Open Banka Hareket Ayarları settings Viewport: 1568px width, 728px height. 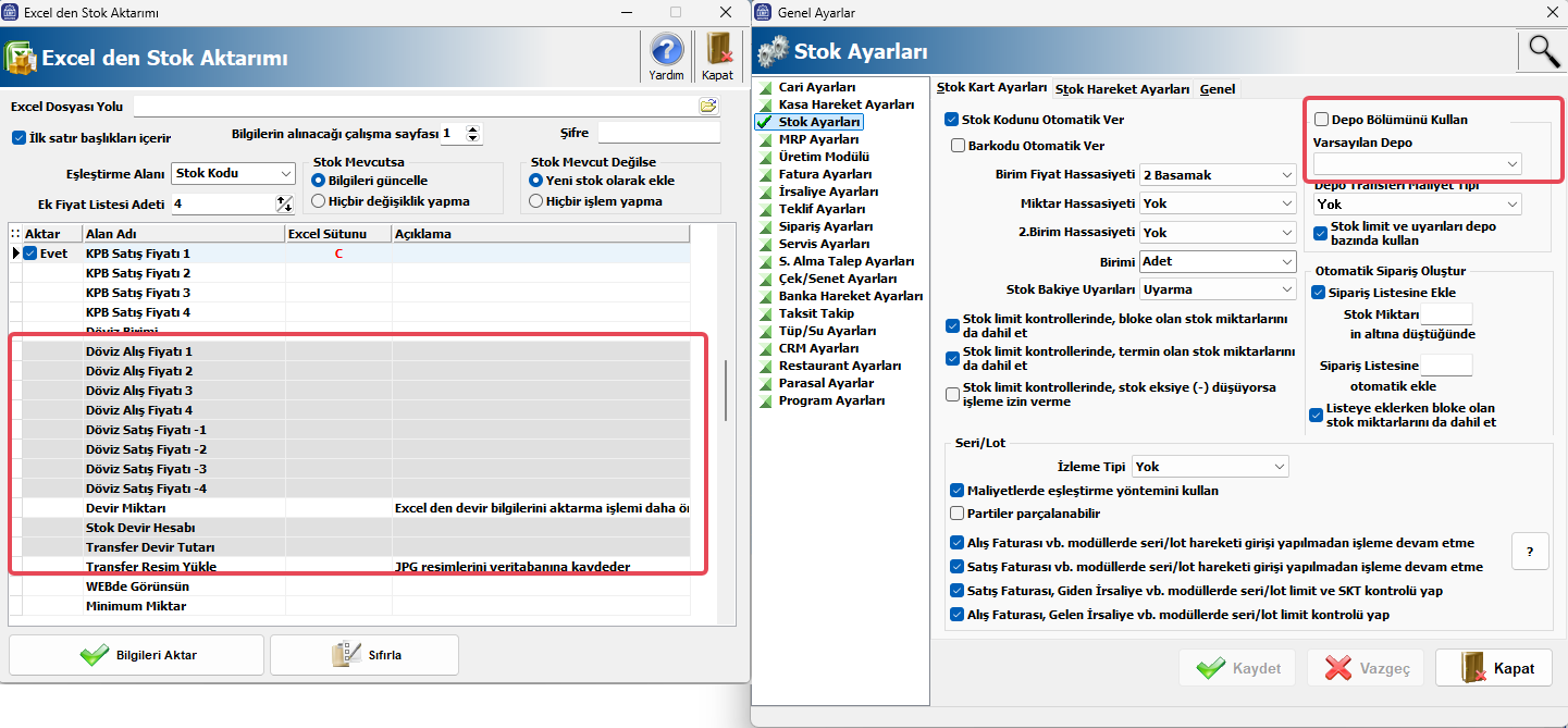click(x=850, y=296)
